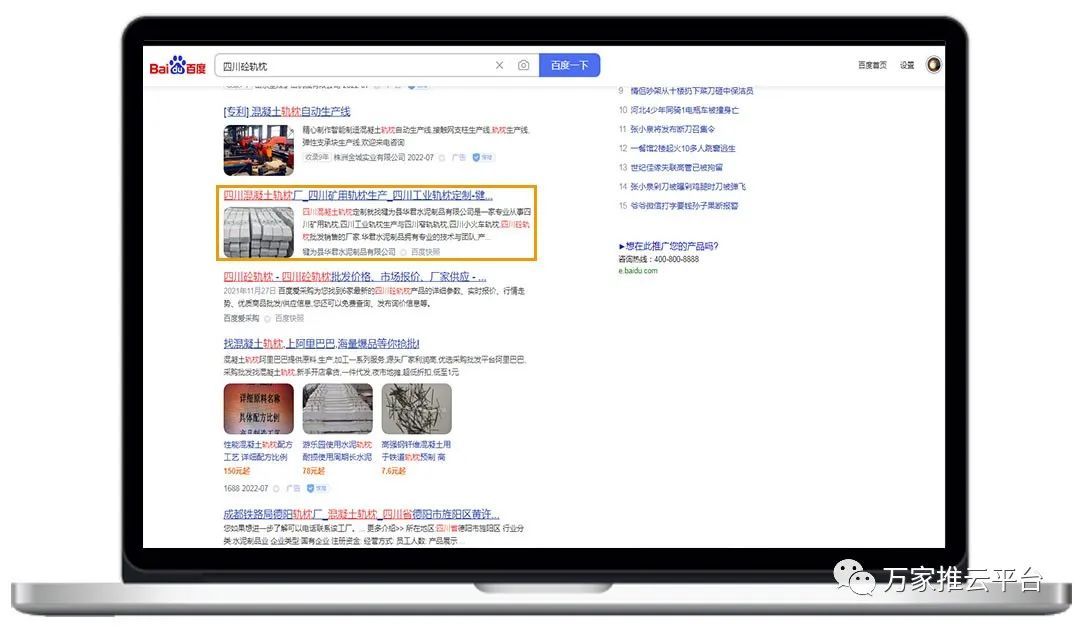Open 百度首页 in the top navigation
The image size is (1080, 628).
872,66
